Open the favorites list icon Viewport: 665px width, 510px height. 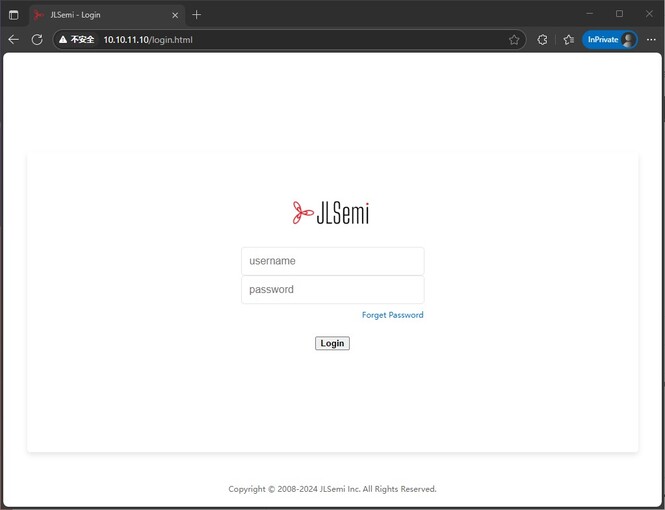569,40
